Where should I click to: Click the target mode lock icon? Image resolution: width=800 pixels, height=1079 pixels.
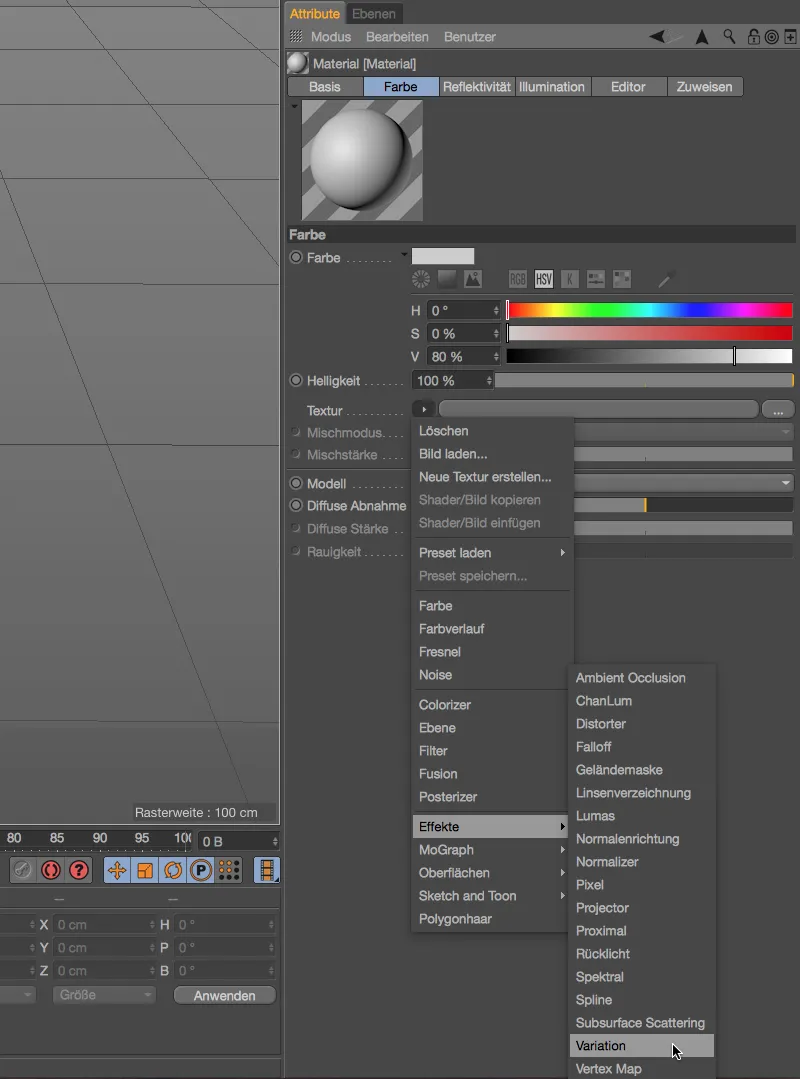[772, 37]
